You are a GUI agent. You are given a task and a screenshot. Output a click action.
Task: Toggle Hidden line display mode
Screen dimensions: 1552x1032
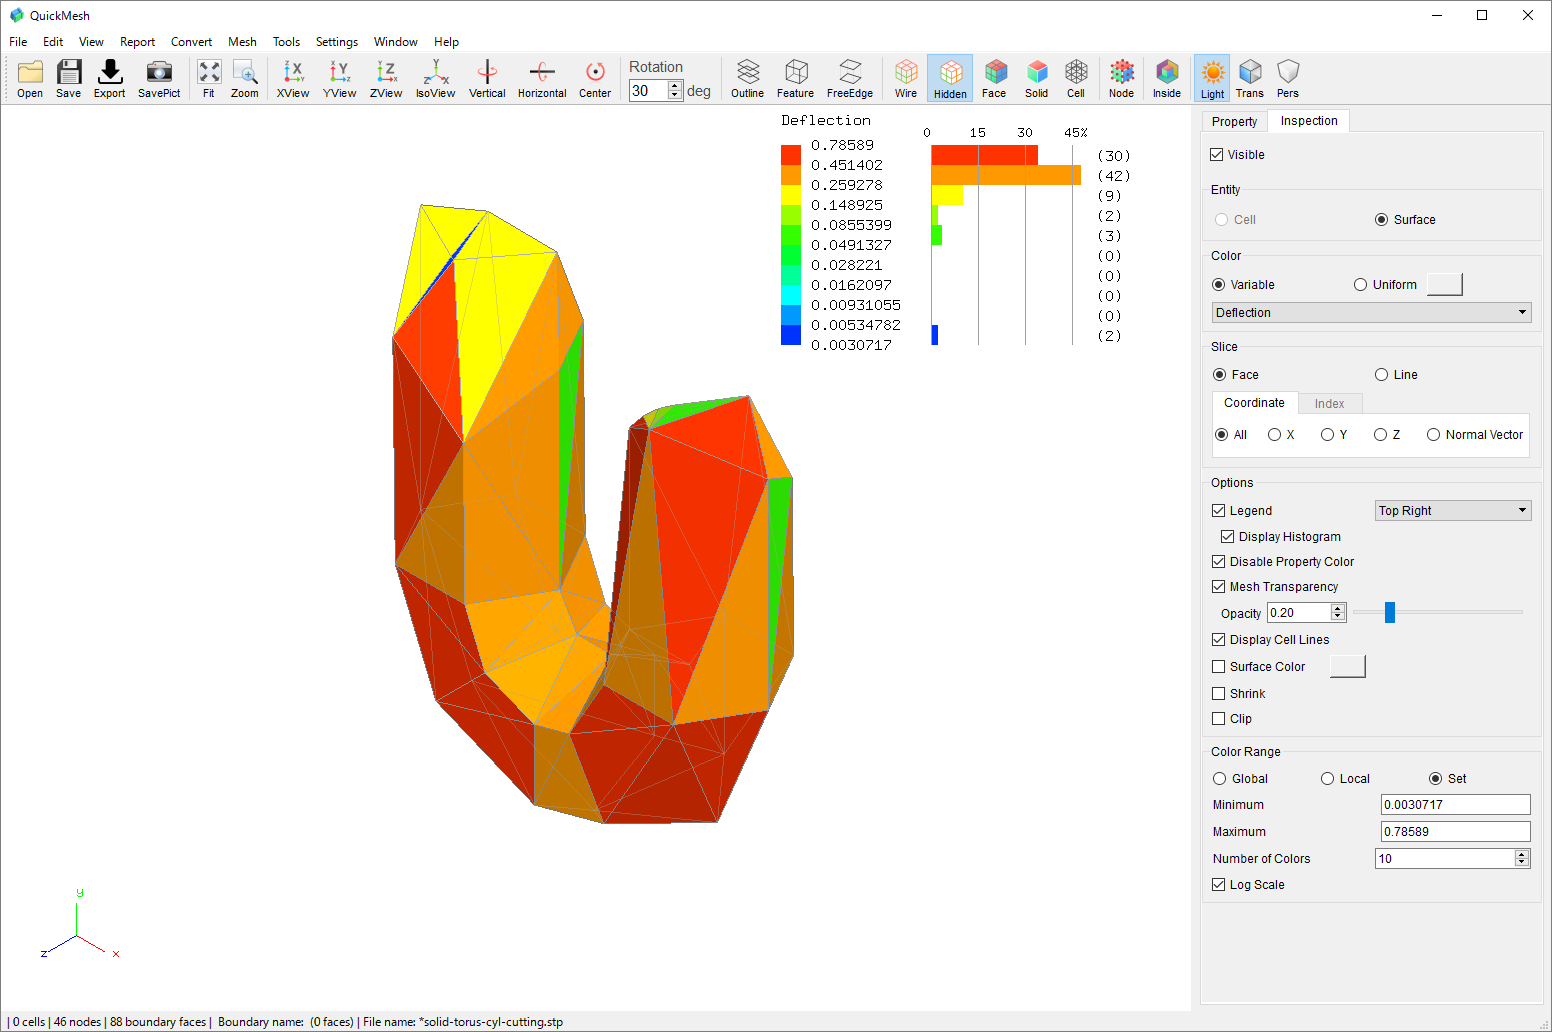click(950, 78)
